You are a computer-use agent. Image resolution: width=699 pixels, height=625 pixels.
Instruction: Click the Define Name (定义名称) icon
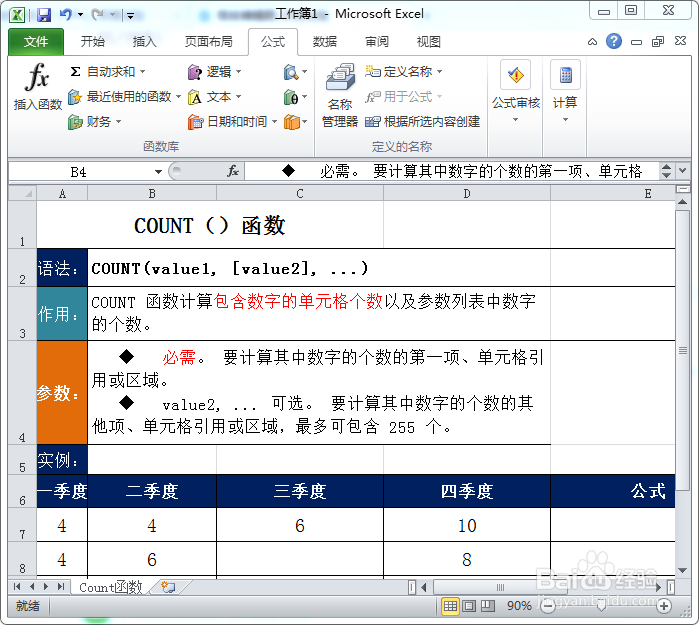373,71
